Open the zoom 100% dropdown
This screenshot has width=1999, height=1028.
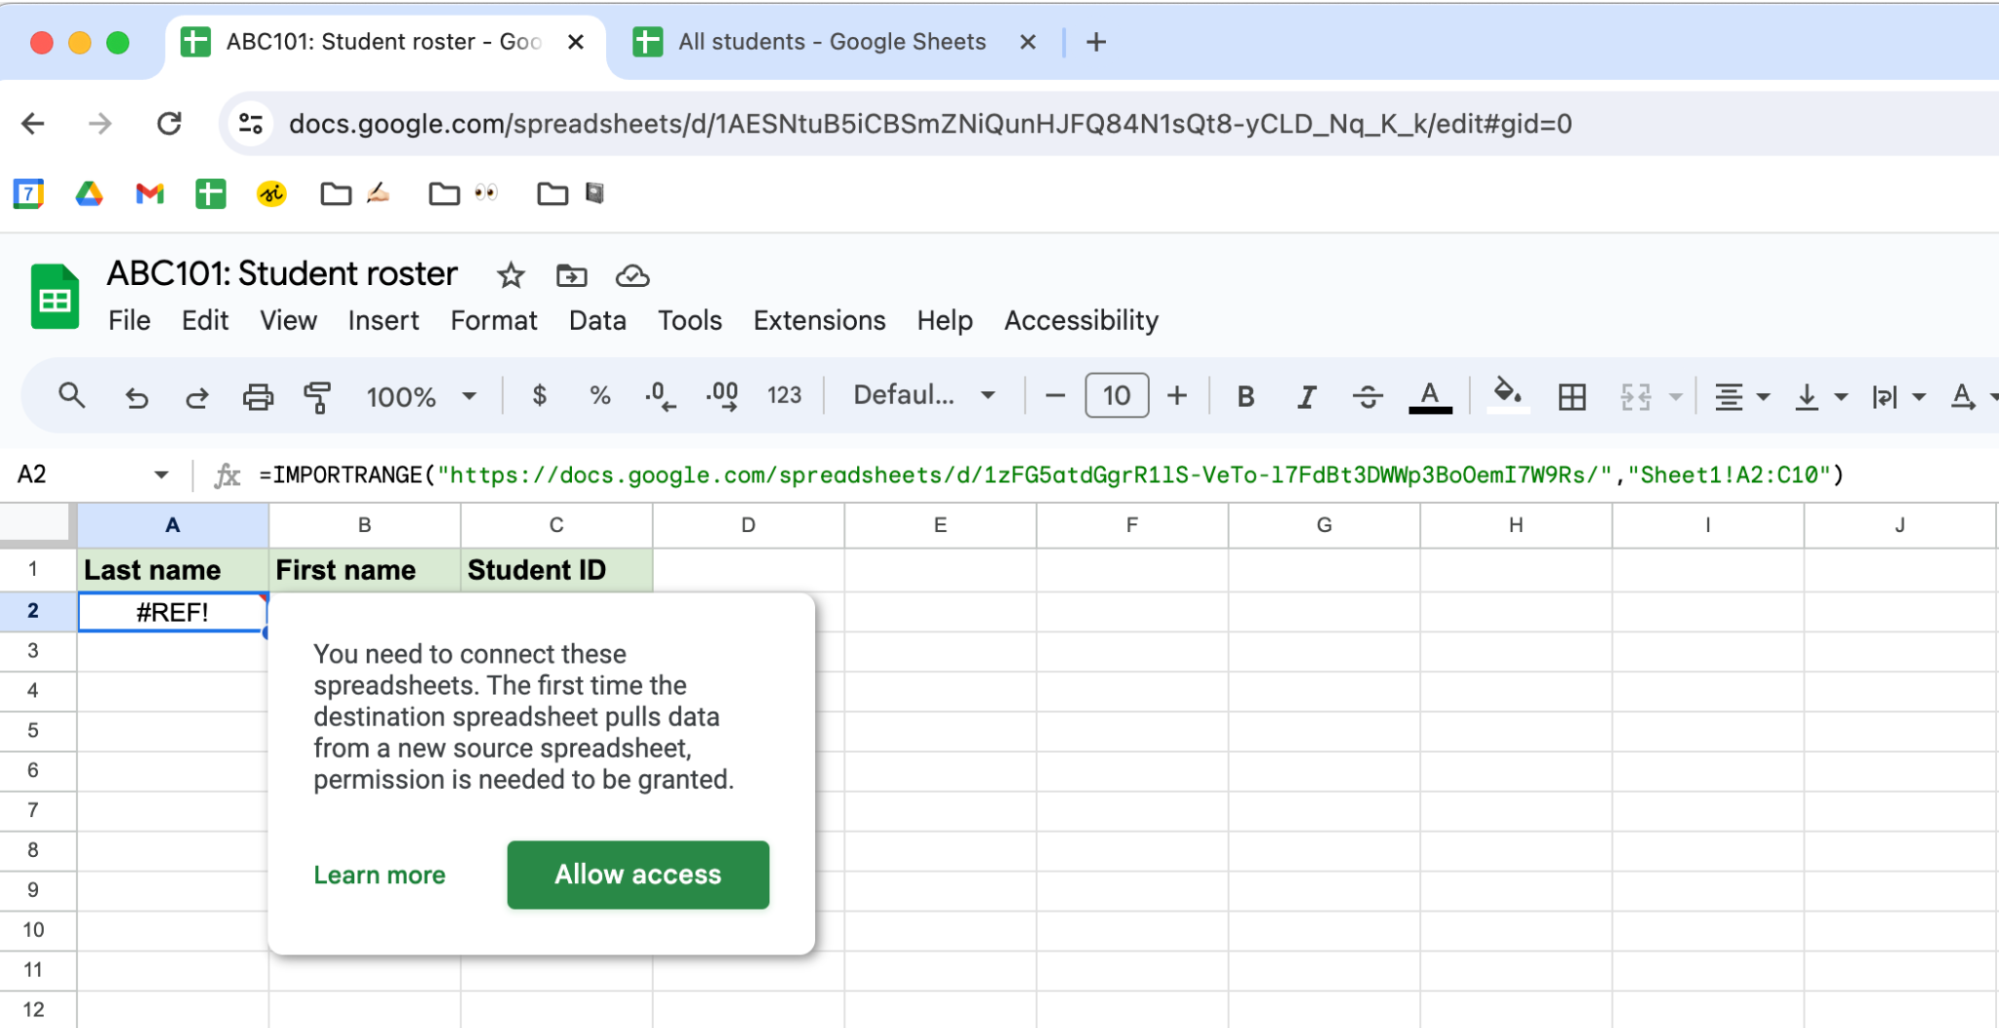[421, 397]
